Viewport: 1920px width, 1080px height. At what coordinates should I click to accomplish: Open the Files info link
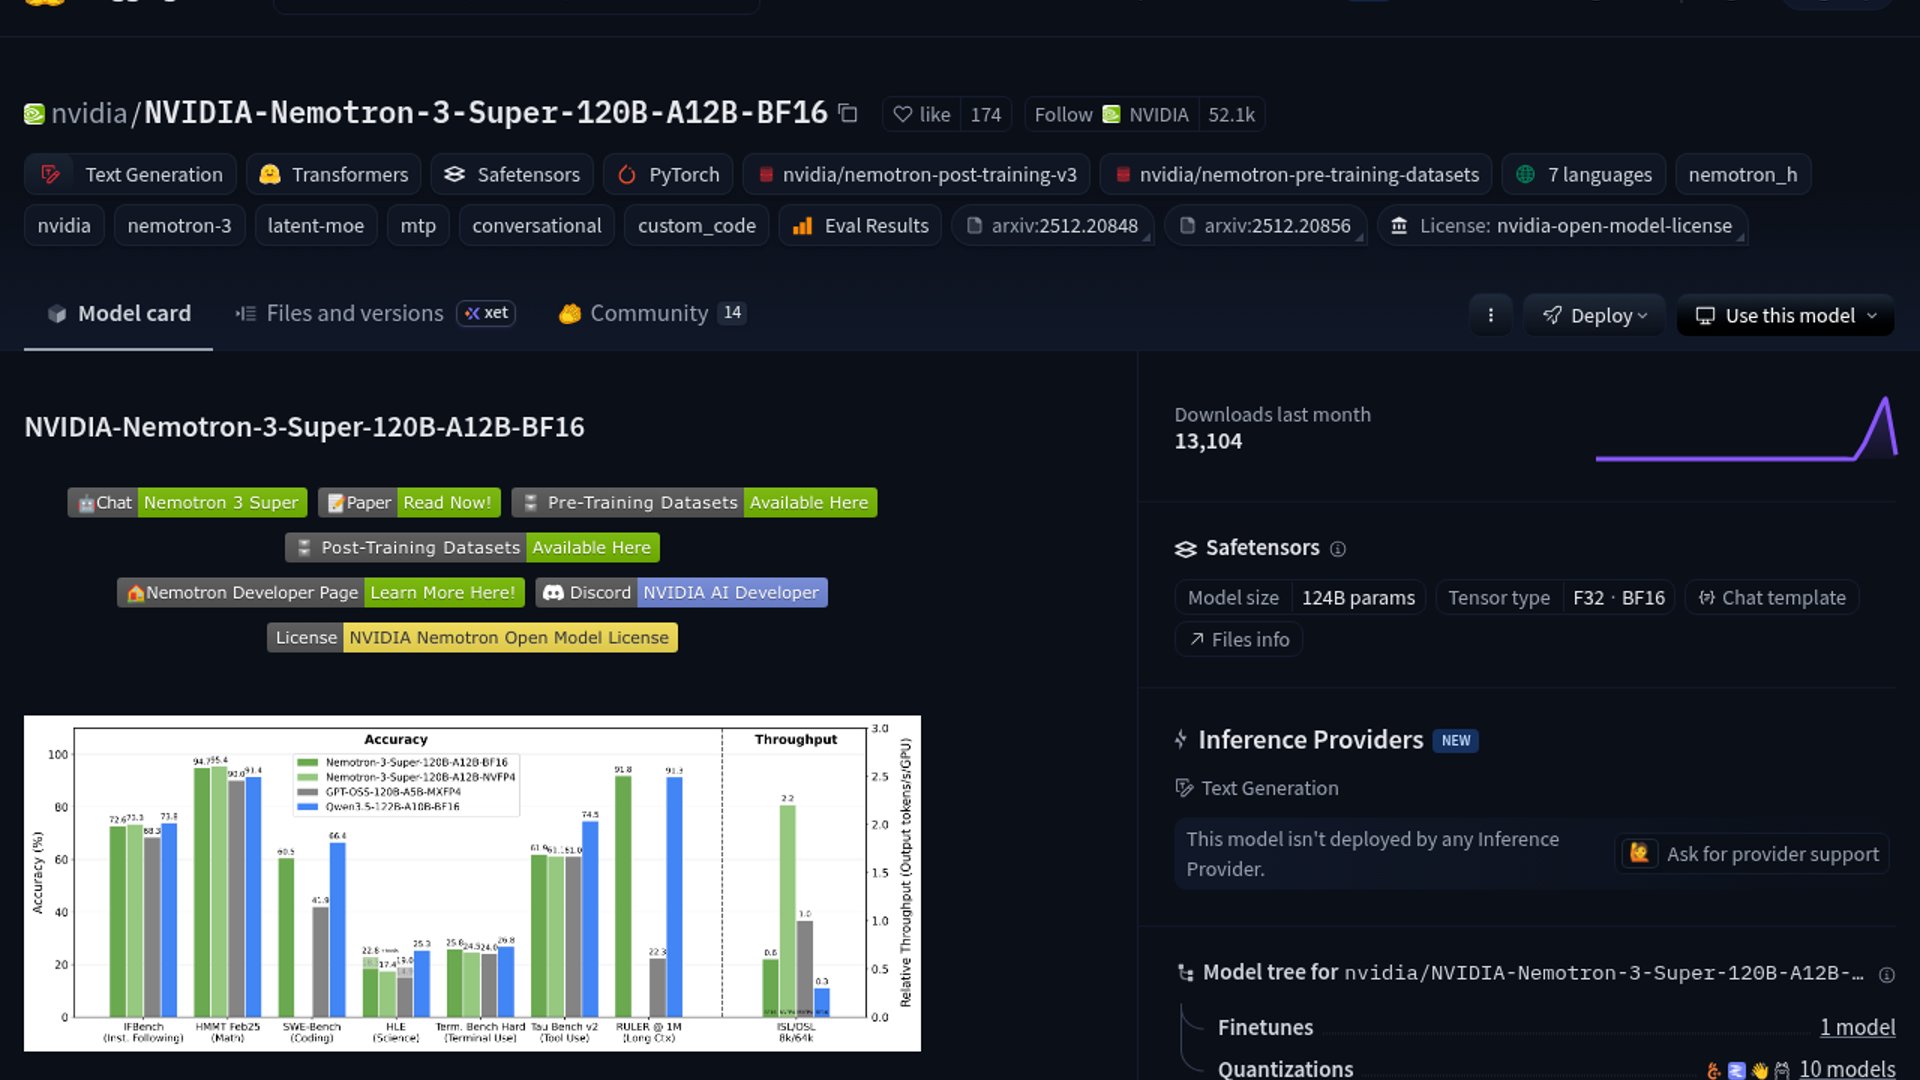coord(1238,640)
